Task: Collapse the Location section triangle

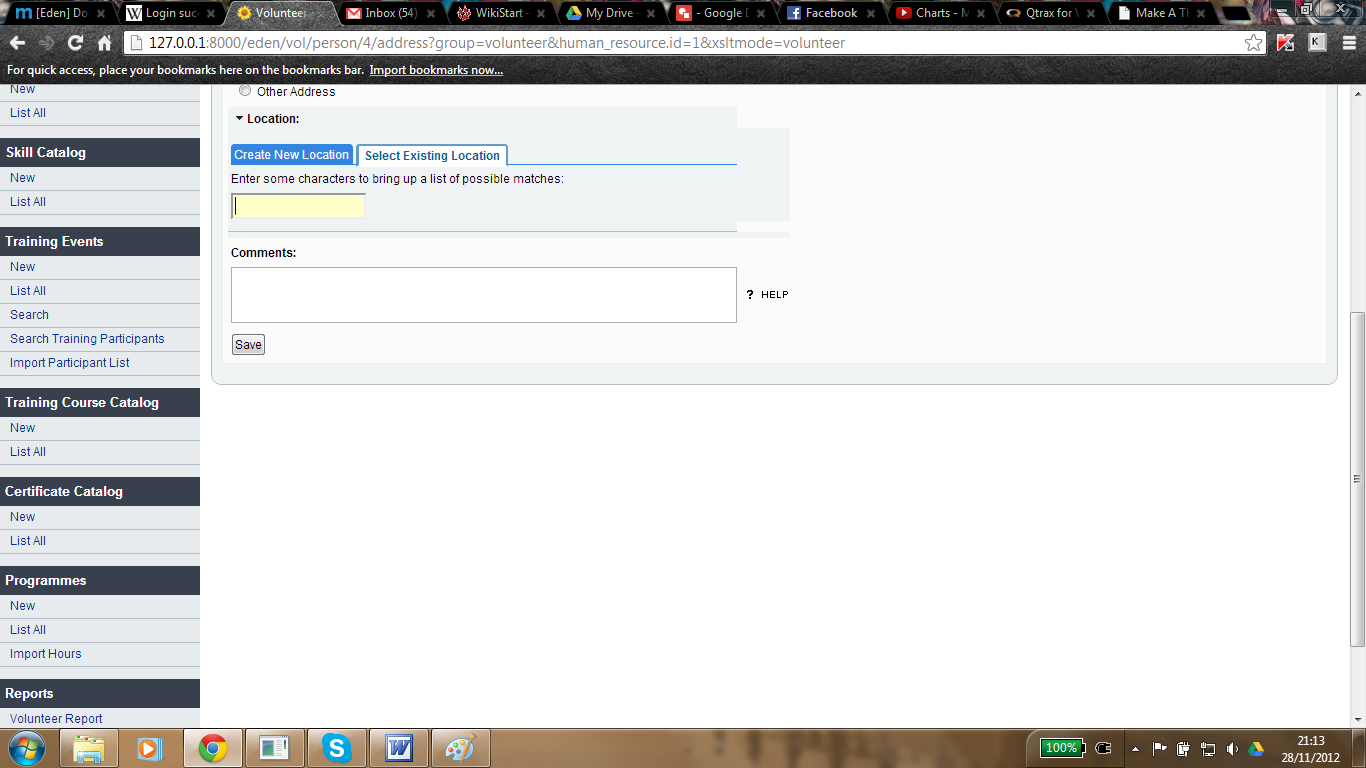Action: click(239, 118)
